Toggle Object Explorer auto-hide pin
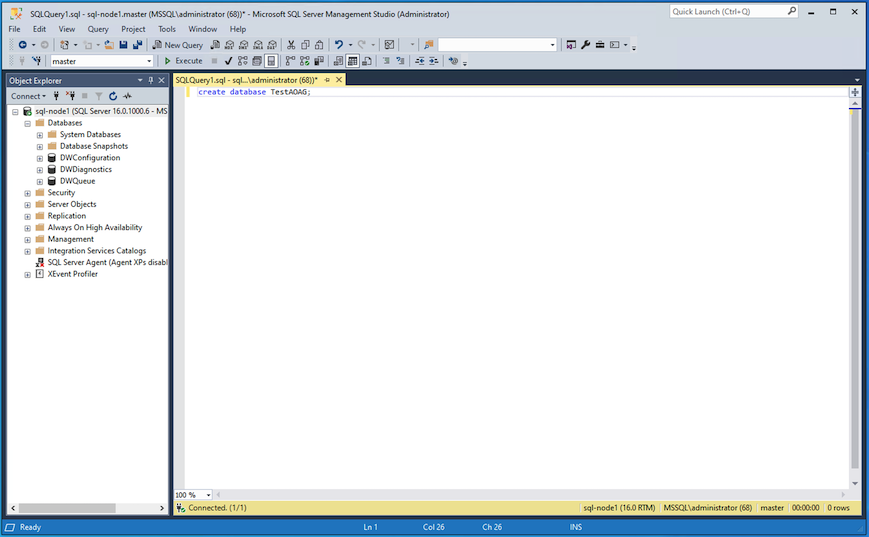This screenshot has height=537, width=869. 150,80
